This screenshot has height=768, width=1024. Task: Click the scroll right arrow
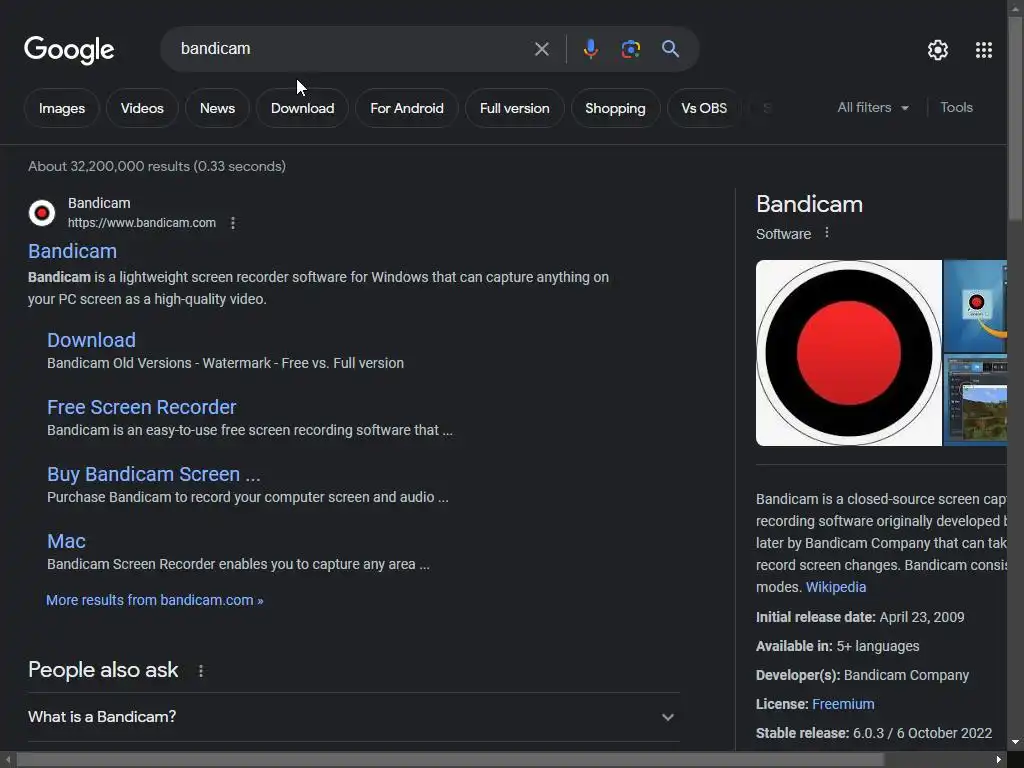pos(999,760)
